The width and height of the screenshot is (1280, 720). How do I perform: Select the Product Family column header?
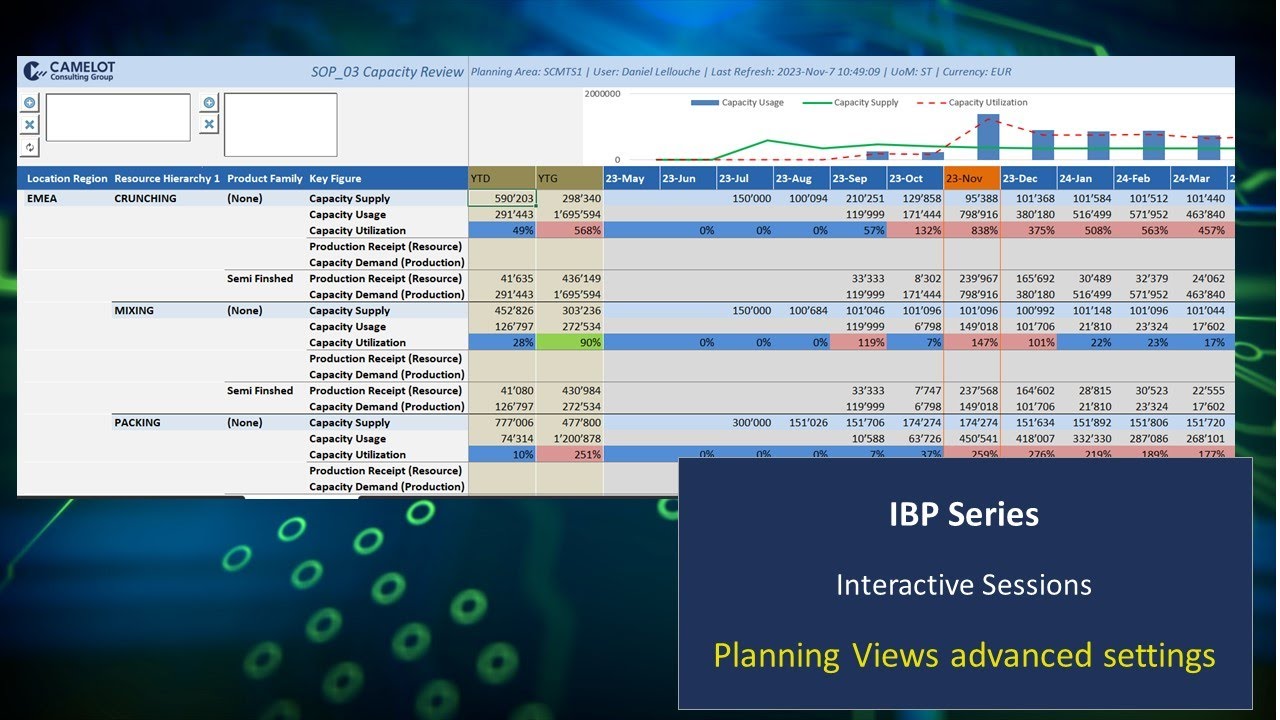(265, 179)
